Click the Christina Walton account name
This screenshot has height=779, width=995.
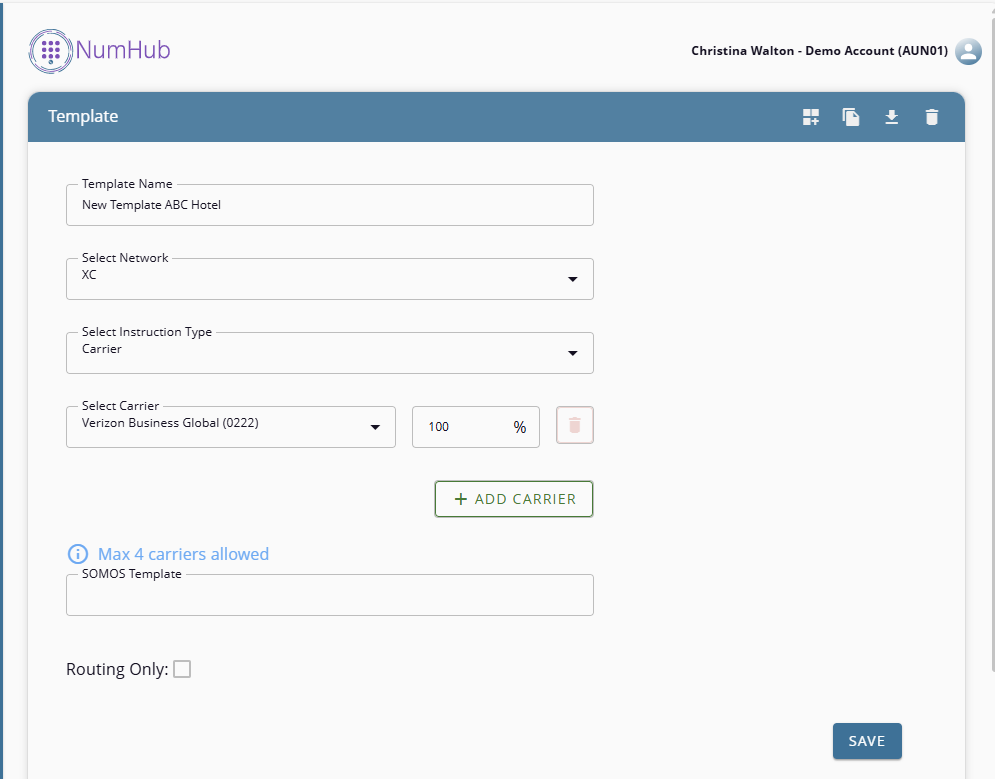(818, 51)
